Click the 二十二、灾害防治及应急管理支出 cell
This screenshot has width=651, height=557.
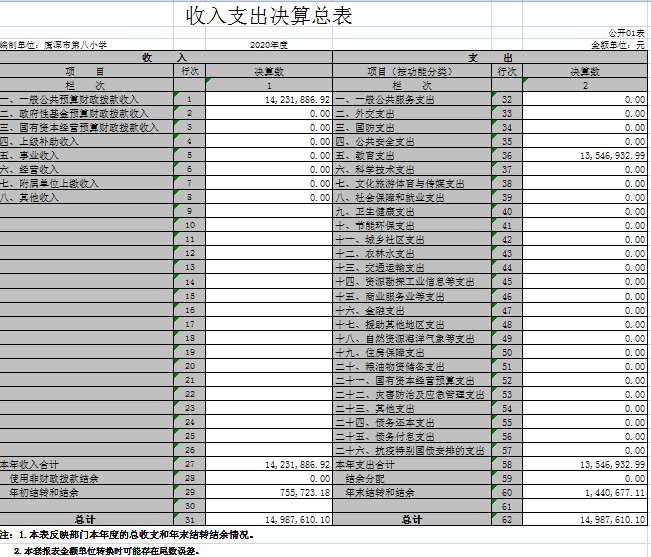point(412,395)
